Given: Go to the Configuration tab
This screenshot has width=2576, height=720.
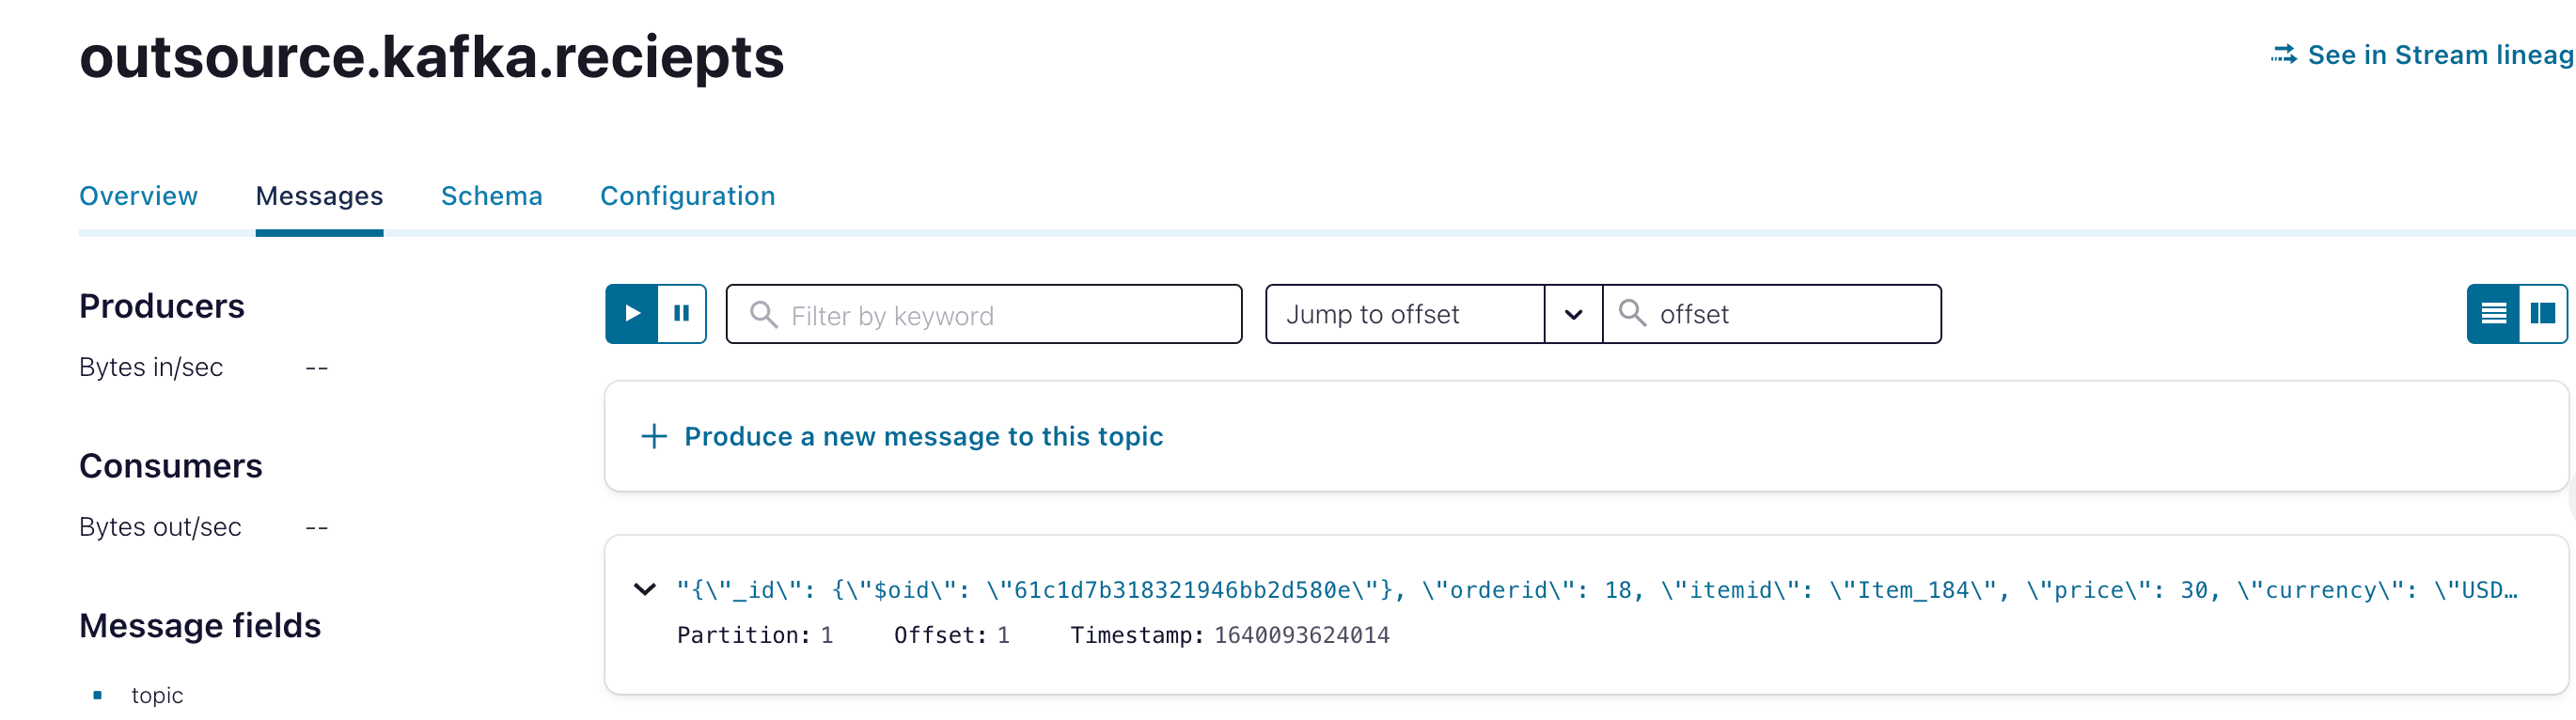Looking at the screenshot, I should tap(687, 196).
